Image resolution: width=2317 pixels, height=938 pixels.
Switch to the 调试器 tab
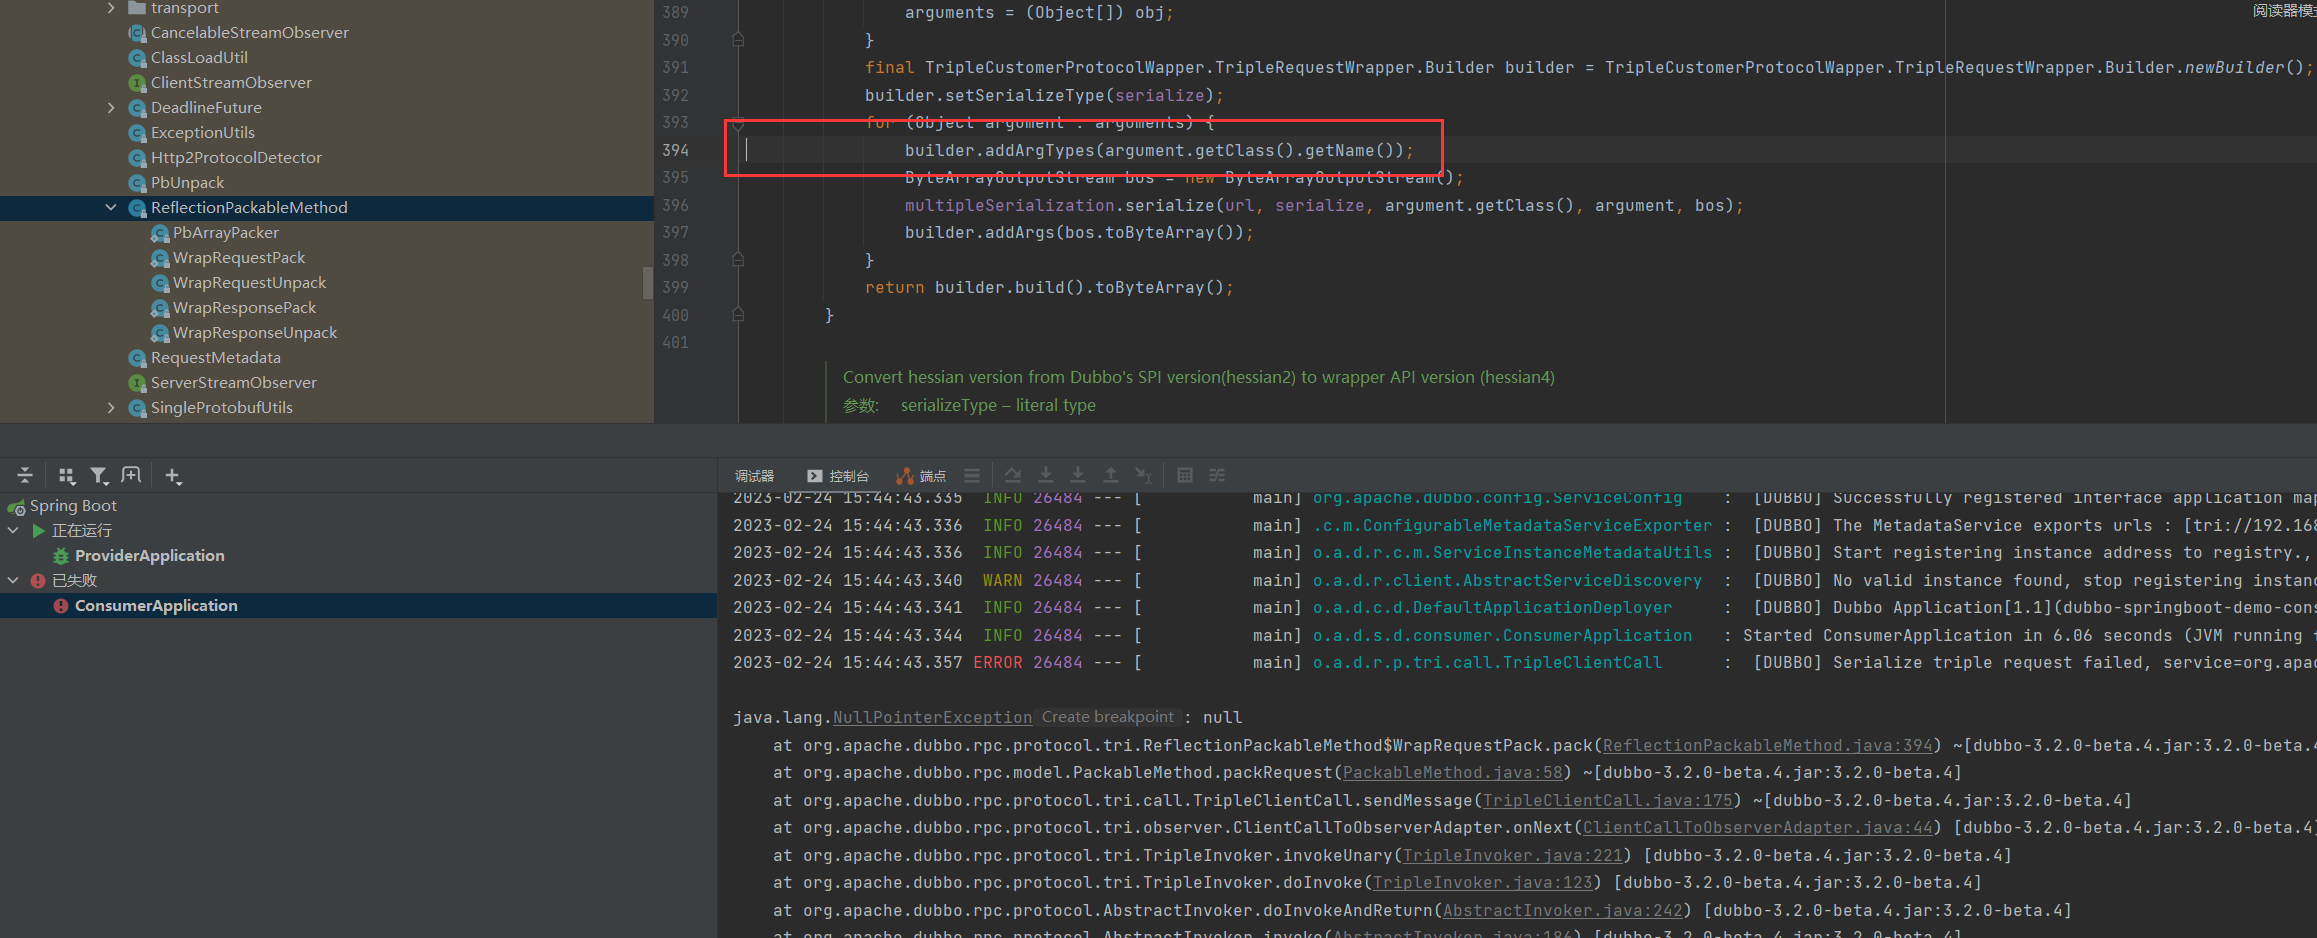click(754, 476)
